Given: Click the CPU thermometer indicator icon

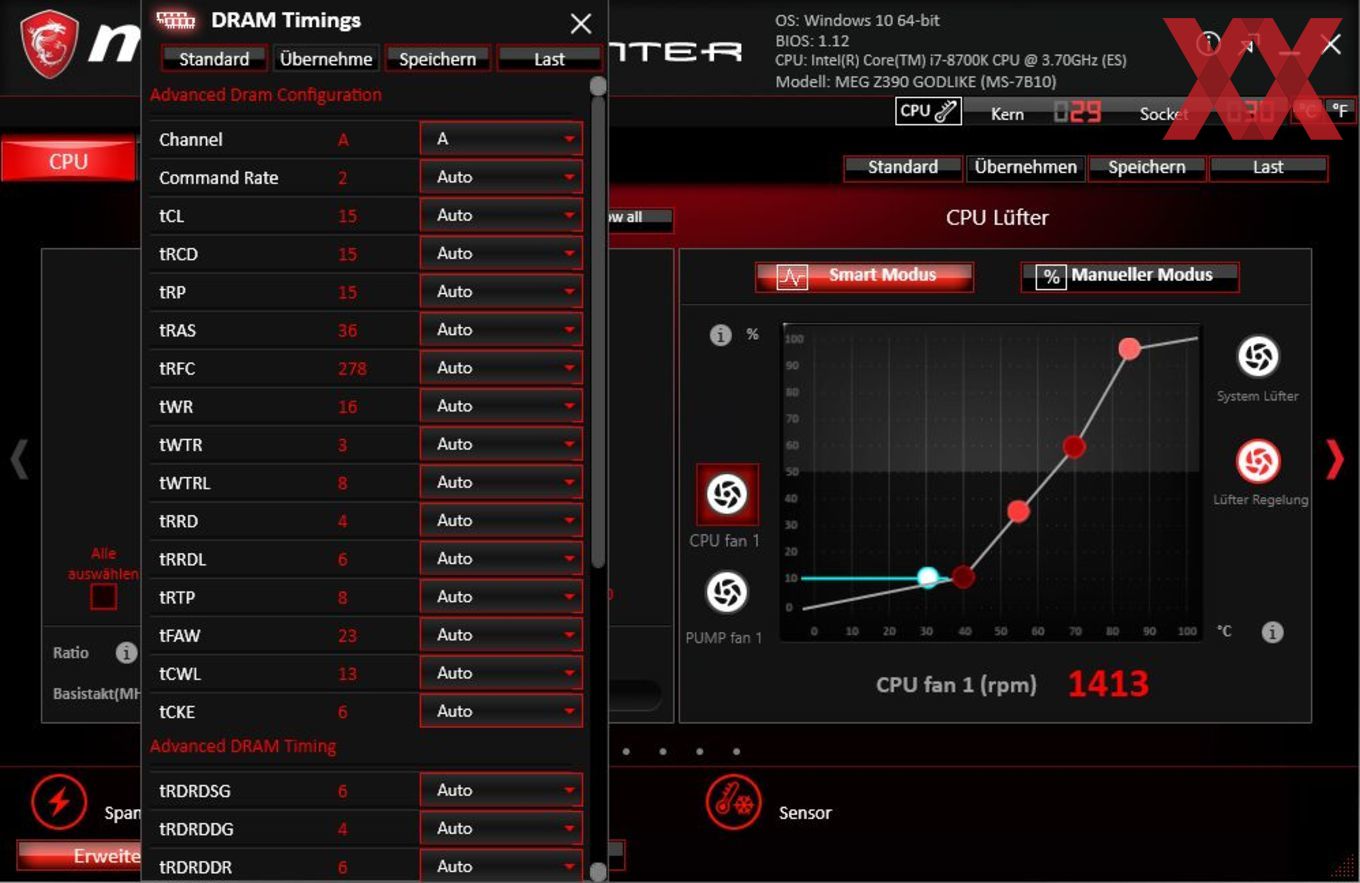Looking at the screenshot, I should (x=928, y=111).
